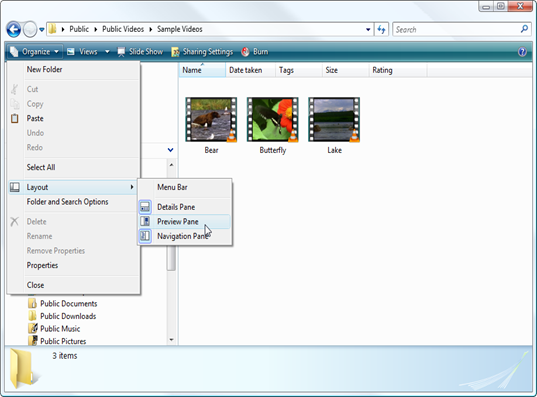Viewport: 537px width, 397px height.
Task: Start the Slide Show
Action: (x=140, y=52)
